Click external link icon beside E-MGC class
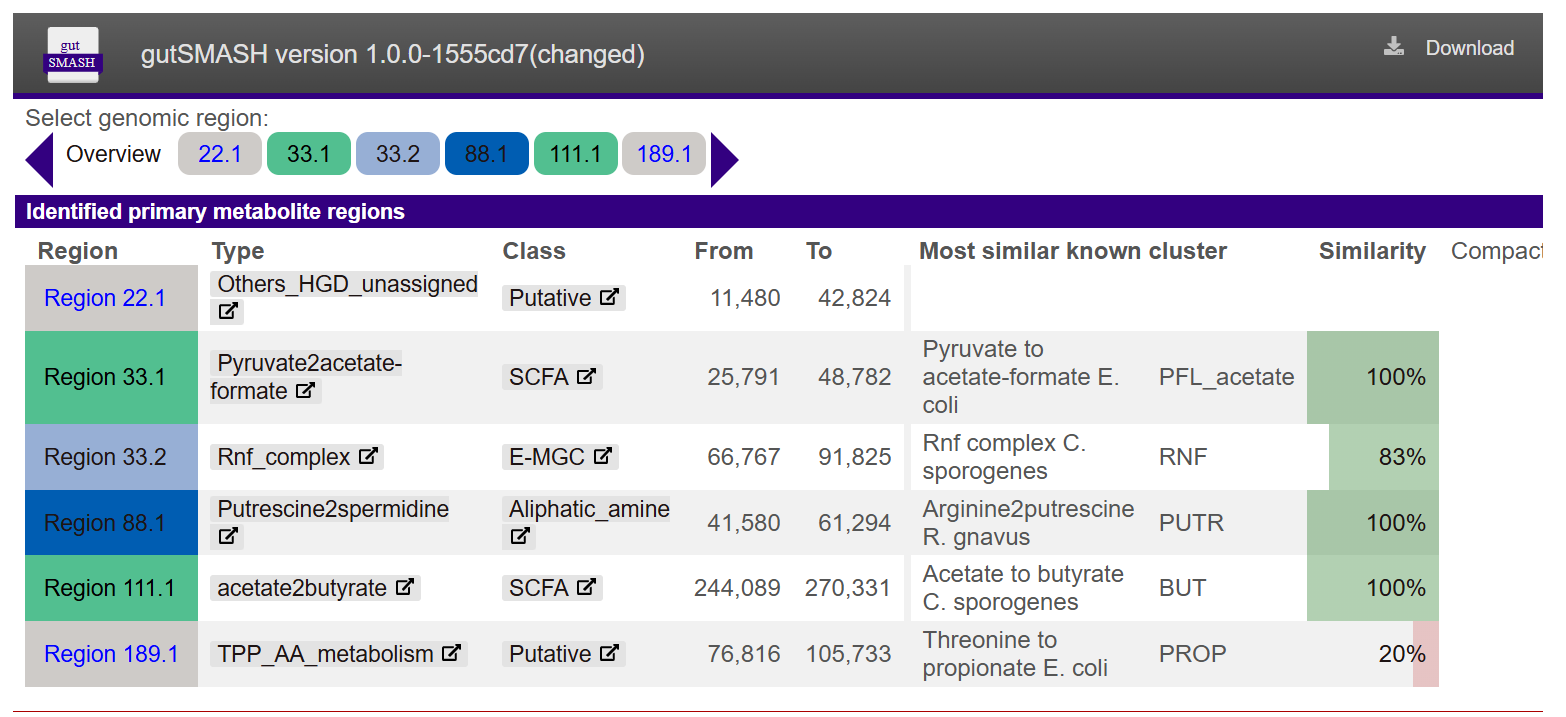Screen dimensions: 1566x717 [x=602, y=456]
